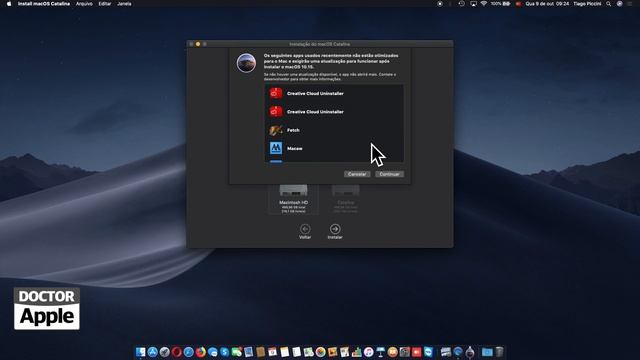
Task: Open Spotlight search in menu bar
Action: click(x=608, y=4)
